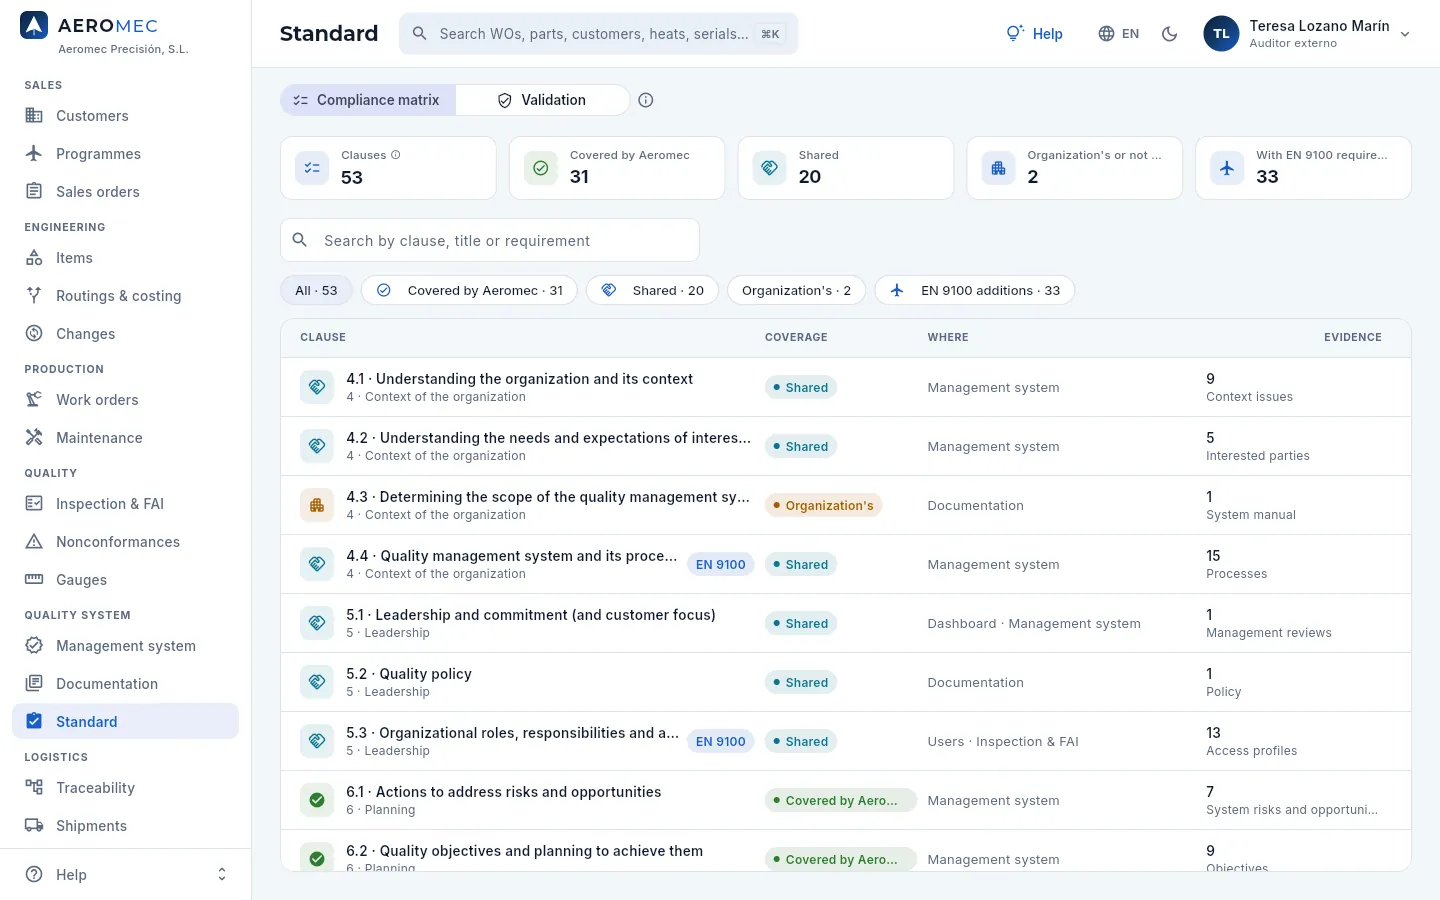Filter clauses Covered by Aeromec · 31
The image size is (1440, 900).
coord(469,291)
